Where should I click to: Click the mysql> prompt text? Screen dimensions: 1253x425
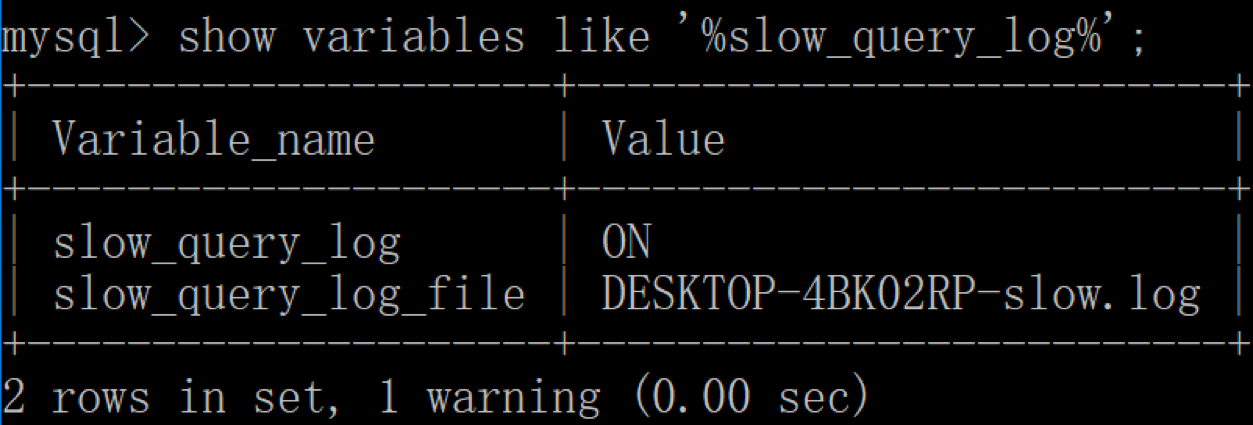[x=76, y=37]
